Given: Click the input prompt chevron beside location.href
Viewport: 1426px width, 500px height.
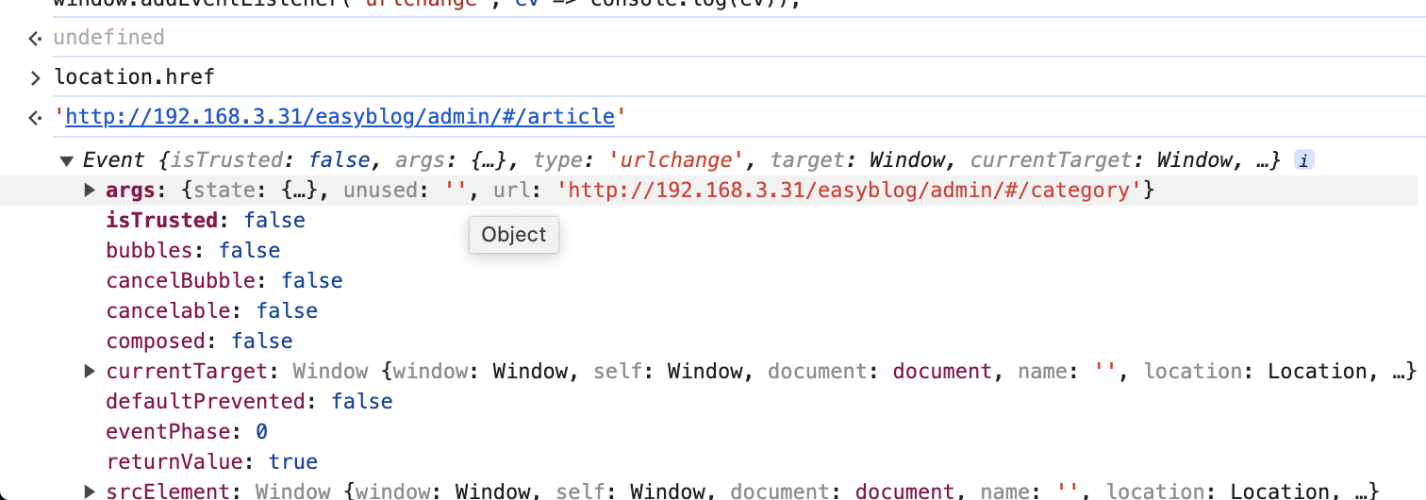Looking at the screenshot, I should pos(35,78).
